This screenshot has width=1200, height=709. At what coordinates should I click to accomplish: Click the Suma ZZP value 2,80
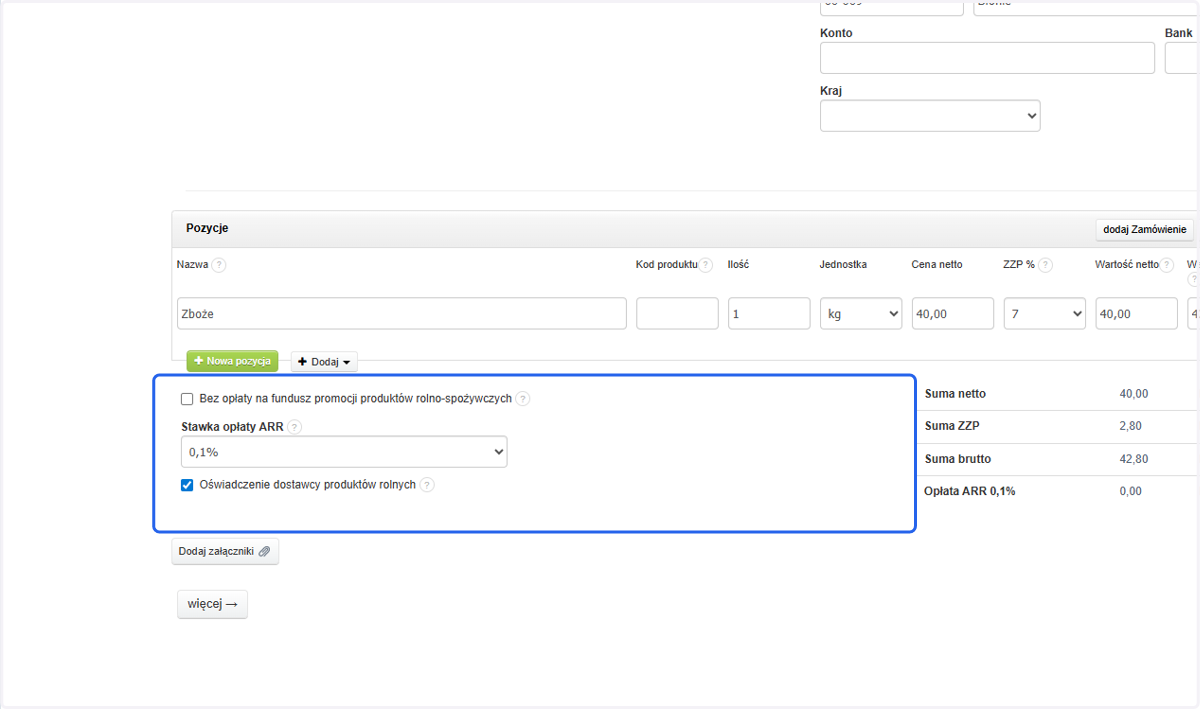(x=1130, y=426)
